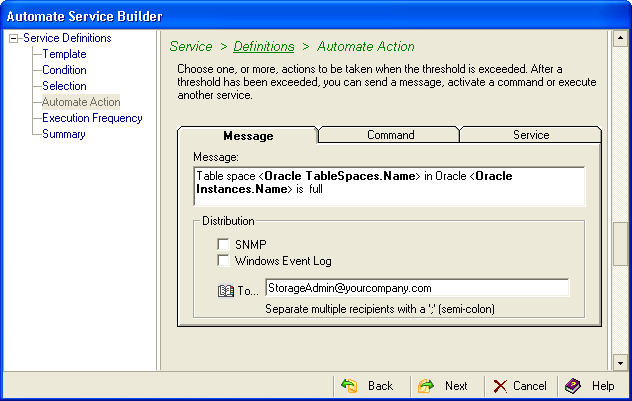Image resolution: width=632 pixels, height=401 pixels.
Task: Click the vertical scrollbar thumb
Action: 620,243
